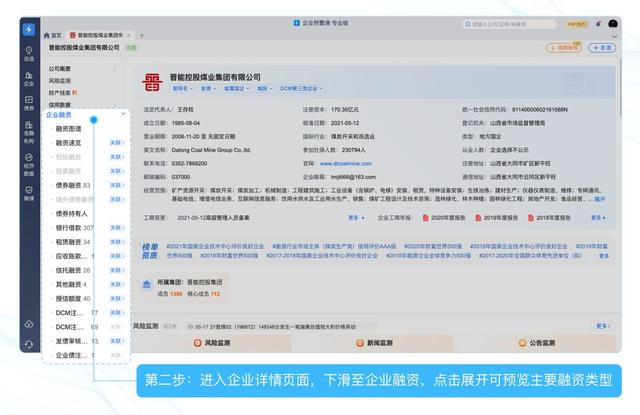The height and width of the screenshot is (415, 640).
Task: Open 其他融资 4 entry
Action: 71,285
